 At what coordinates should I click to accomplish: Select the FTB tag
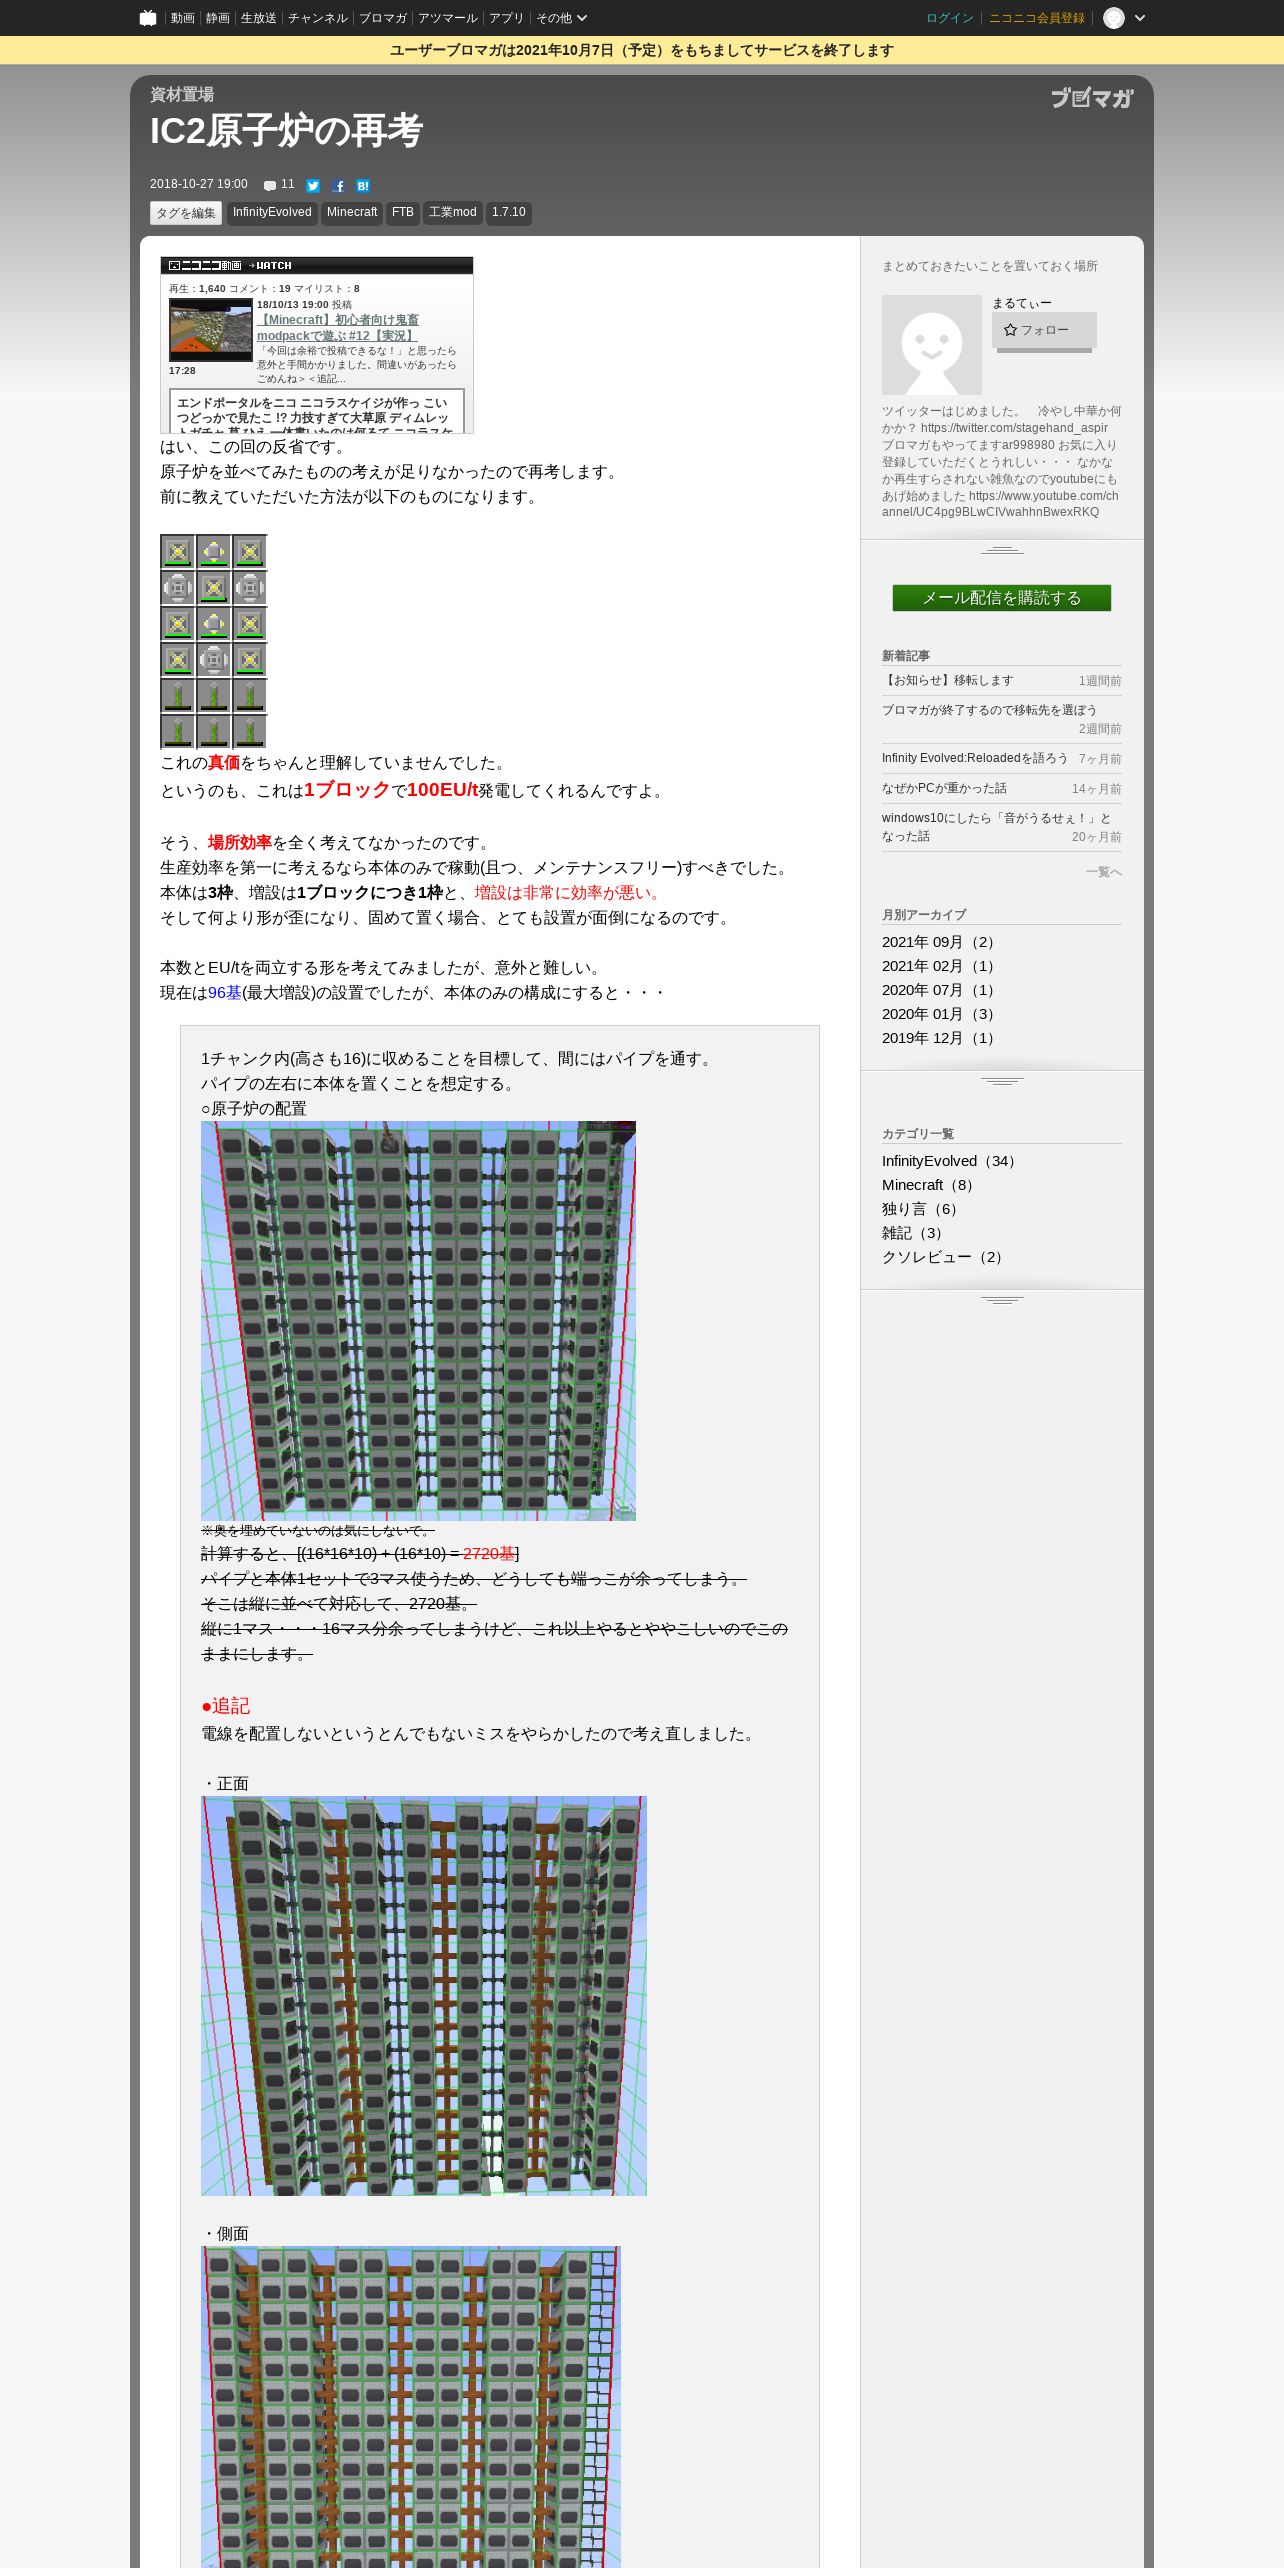(403, 213)
